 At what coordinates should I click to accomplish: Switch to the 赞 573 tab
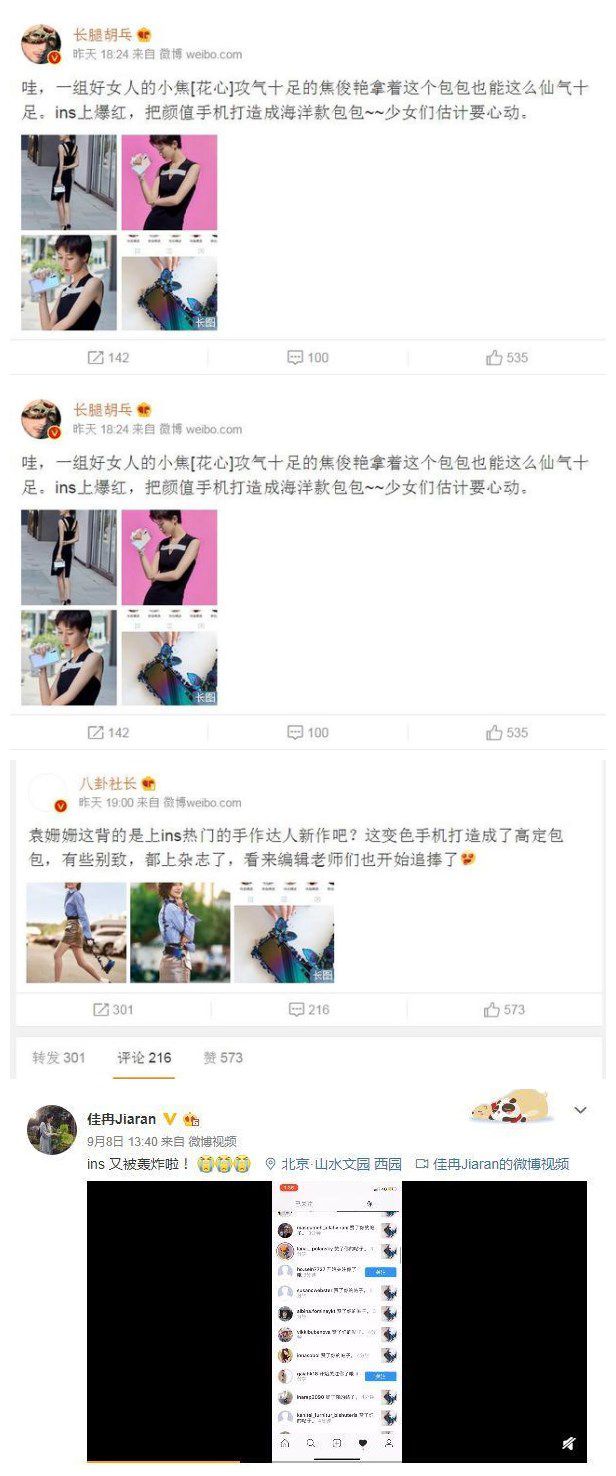[x=223, y=1057]
